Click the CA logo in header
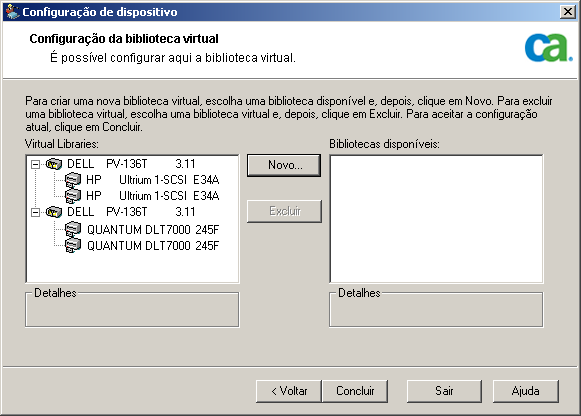The height and width of the screenshot is (416, 581). tap(548, 47)
